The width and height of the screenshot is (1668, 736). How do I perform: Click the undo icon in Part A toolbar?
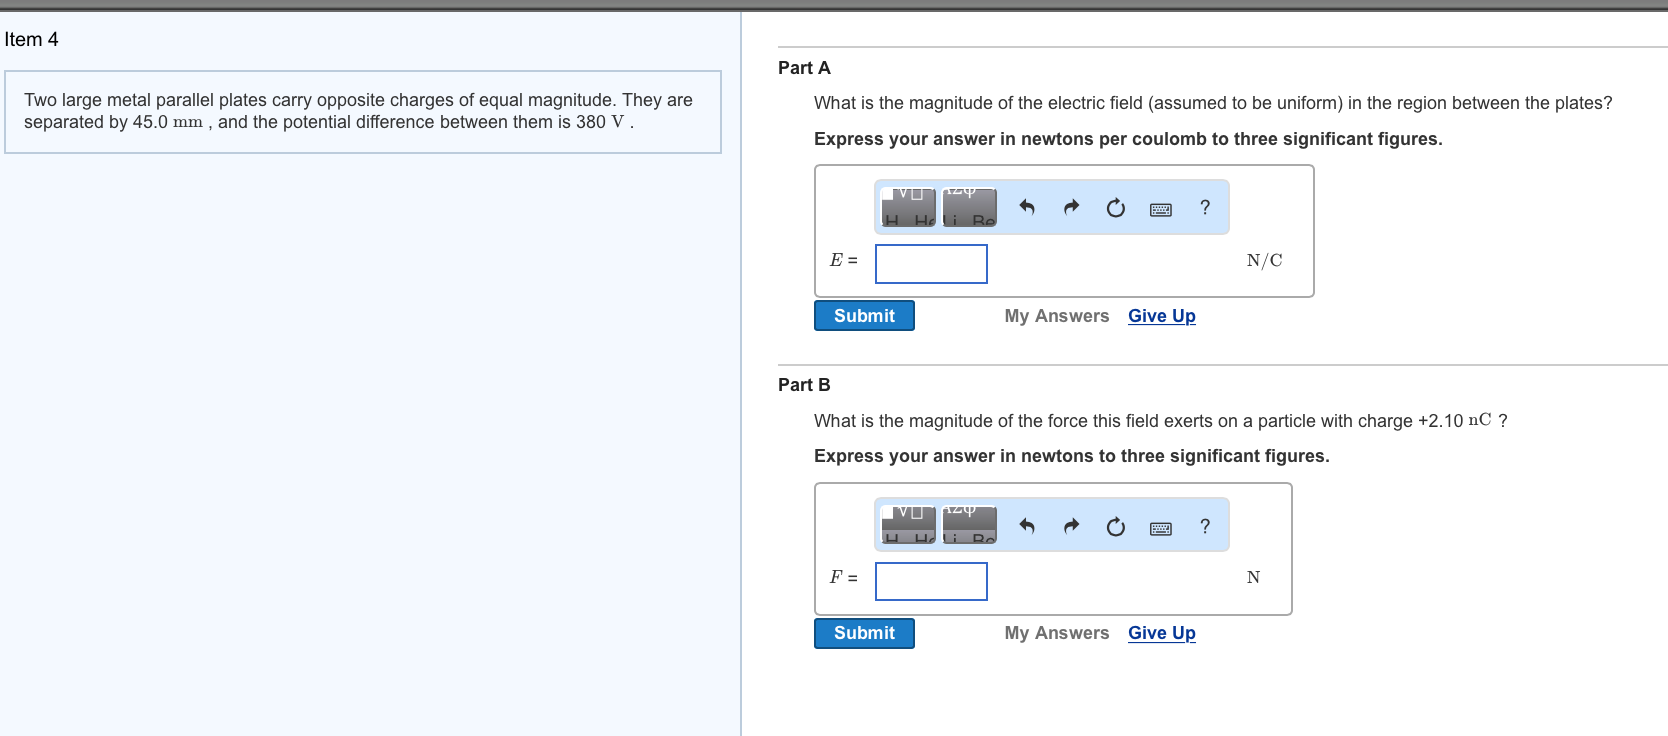click(1026, 207)
